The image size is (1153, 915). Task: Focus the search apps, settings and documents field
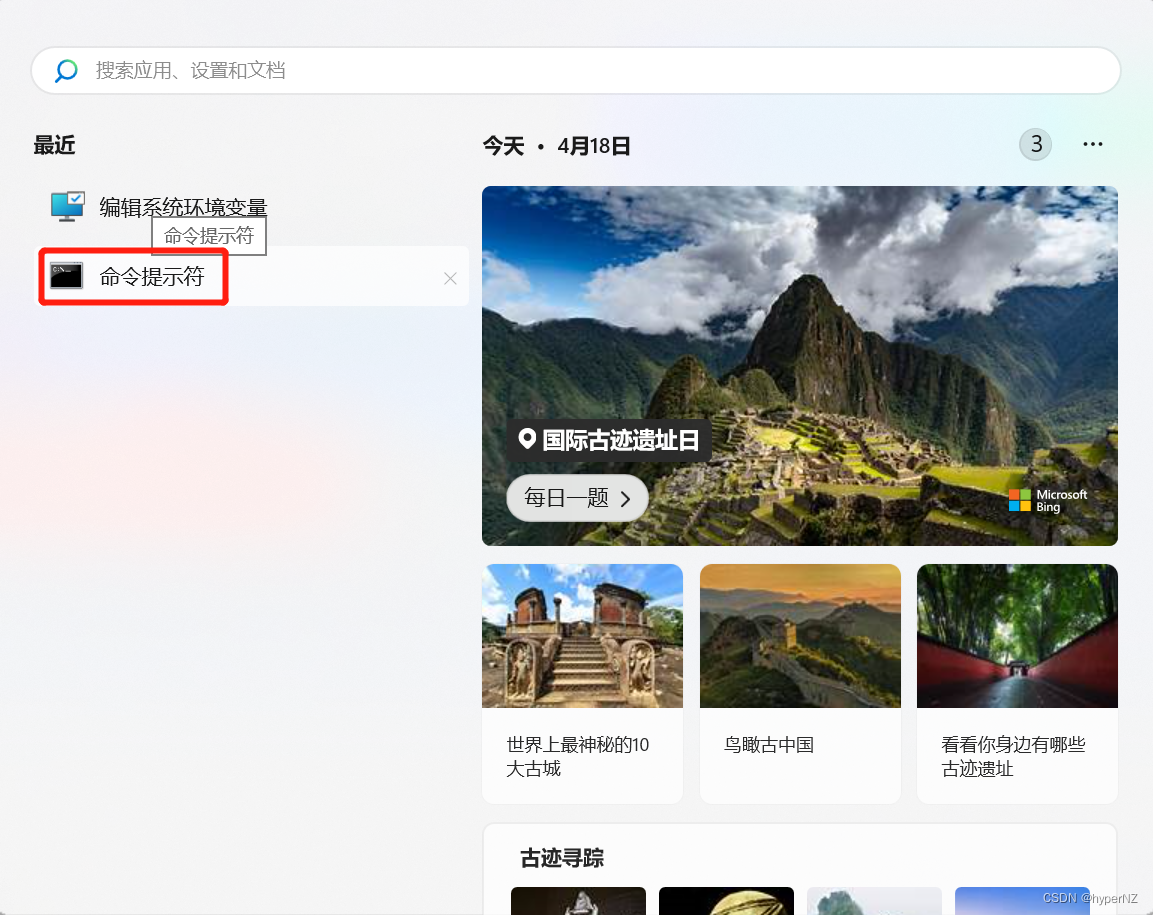pyautogui.click(x=576, y=71)
